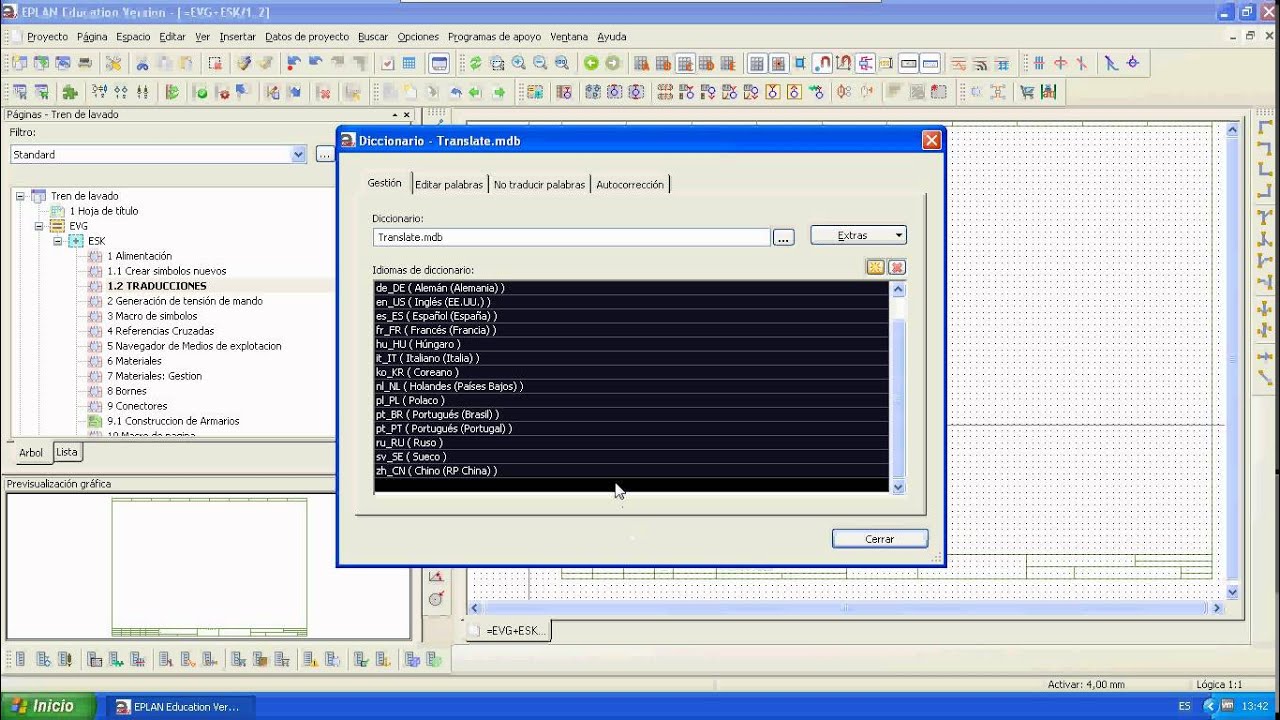
Task: Collapse the EVG tree node
Action: pos(39,226)
